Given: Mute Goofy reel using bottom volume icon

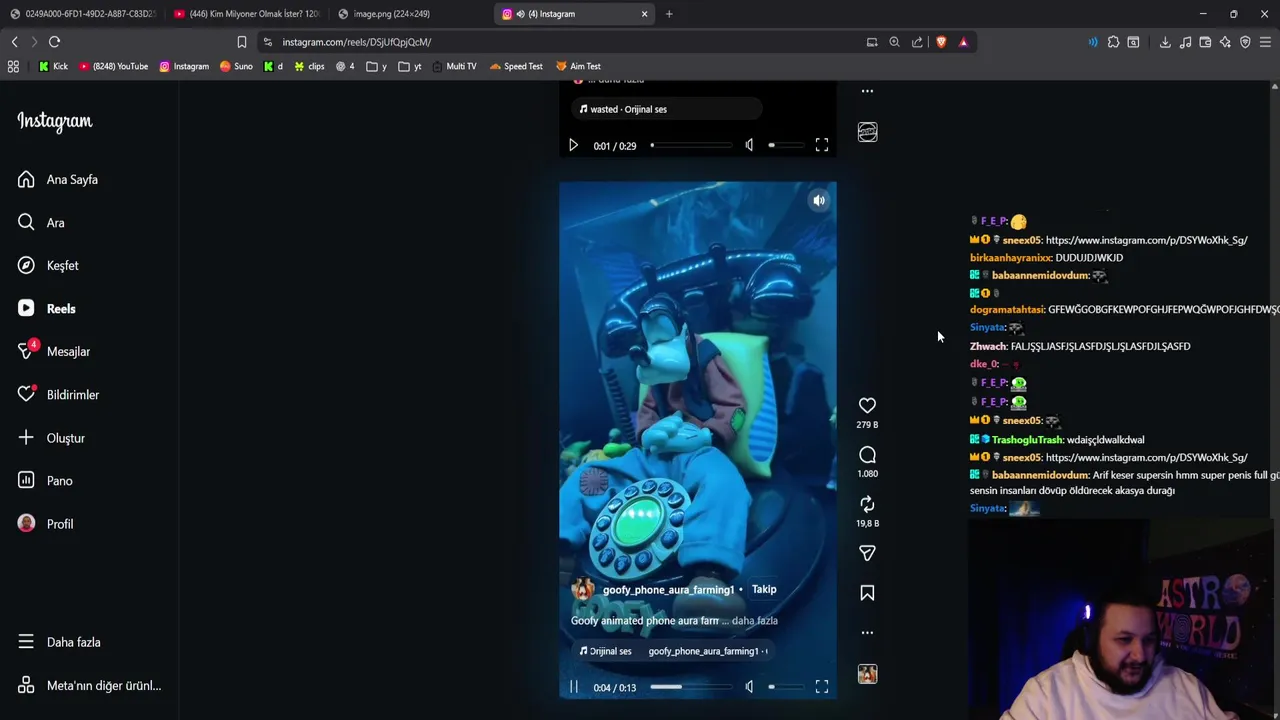Looking at the screenshot, I should click(749, 687).
